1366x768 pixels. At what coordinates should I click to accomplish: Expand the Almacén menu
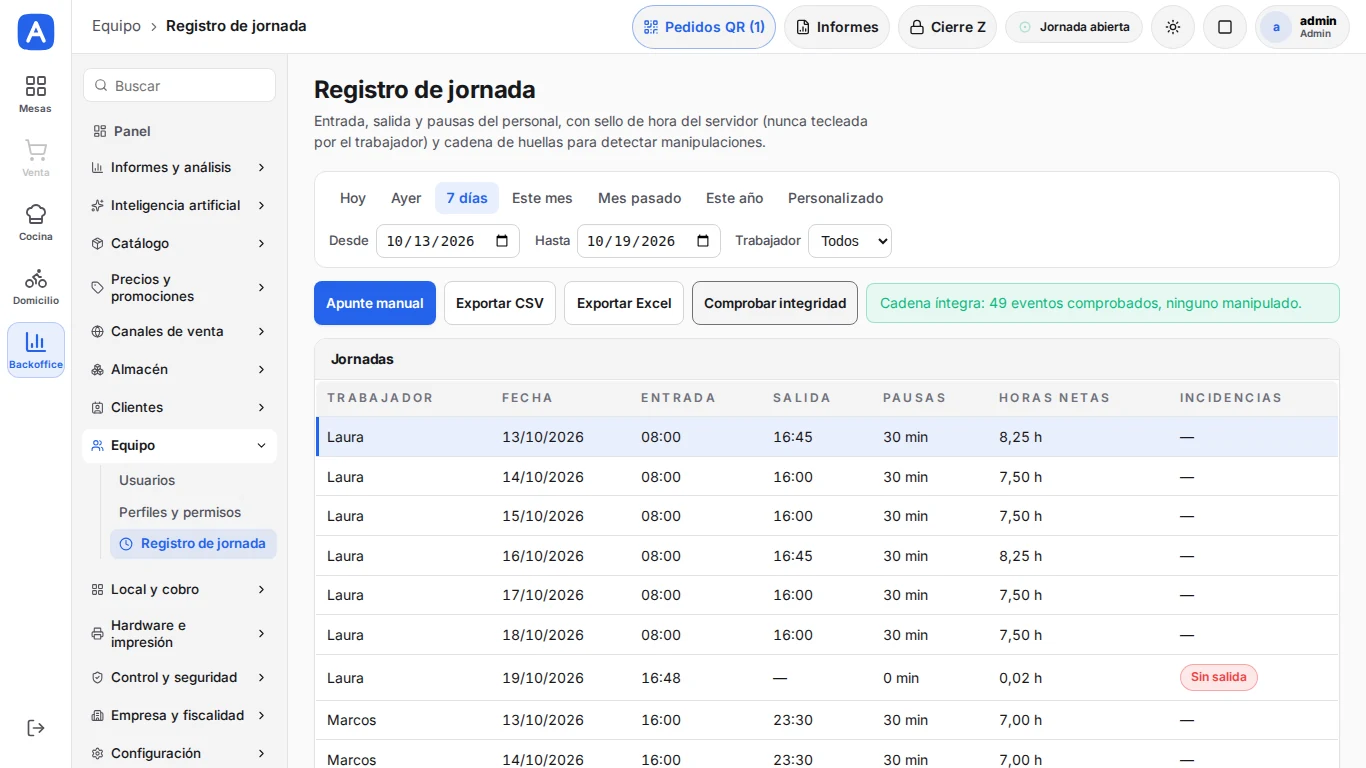(180, 369)
